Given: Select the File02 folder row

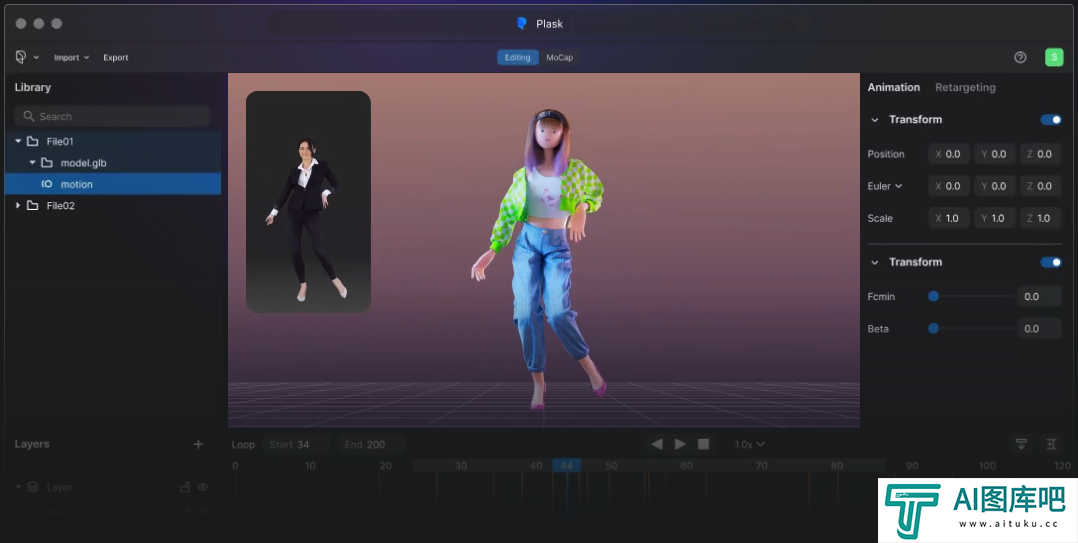Looking at the screenshot, I should pos(113,206).
